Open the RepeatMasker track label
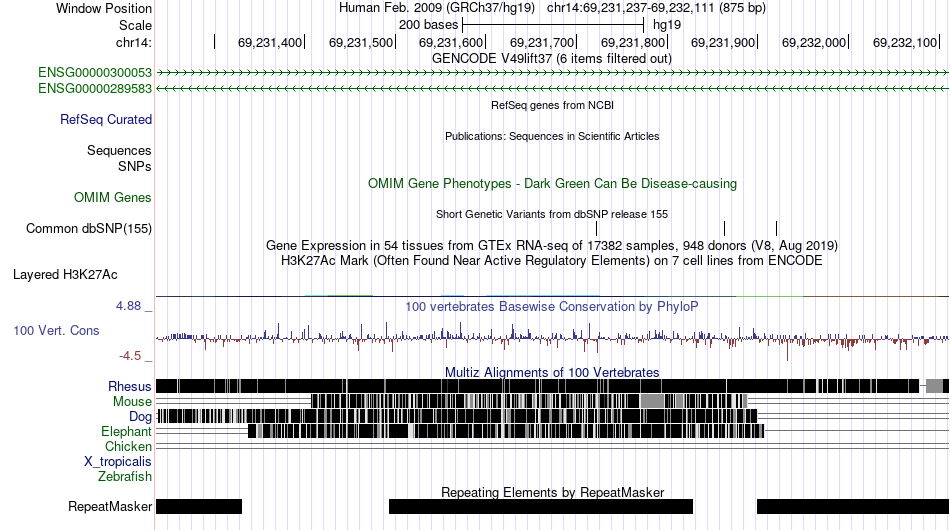 coord(110,506)
